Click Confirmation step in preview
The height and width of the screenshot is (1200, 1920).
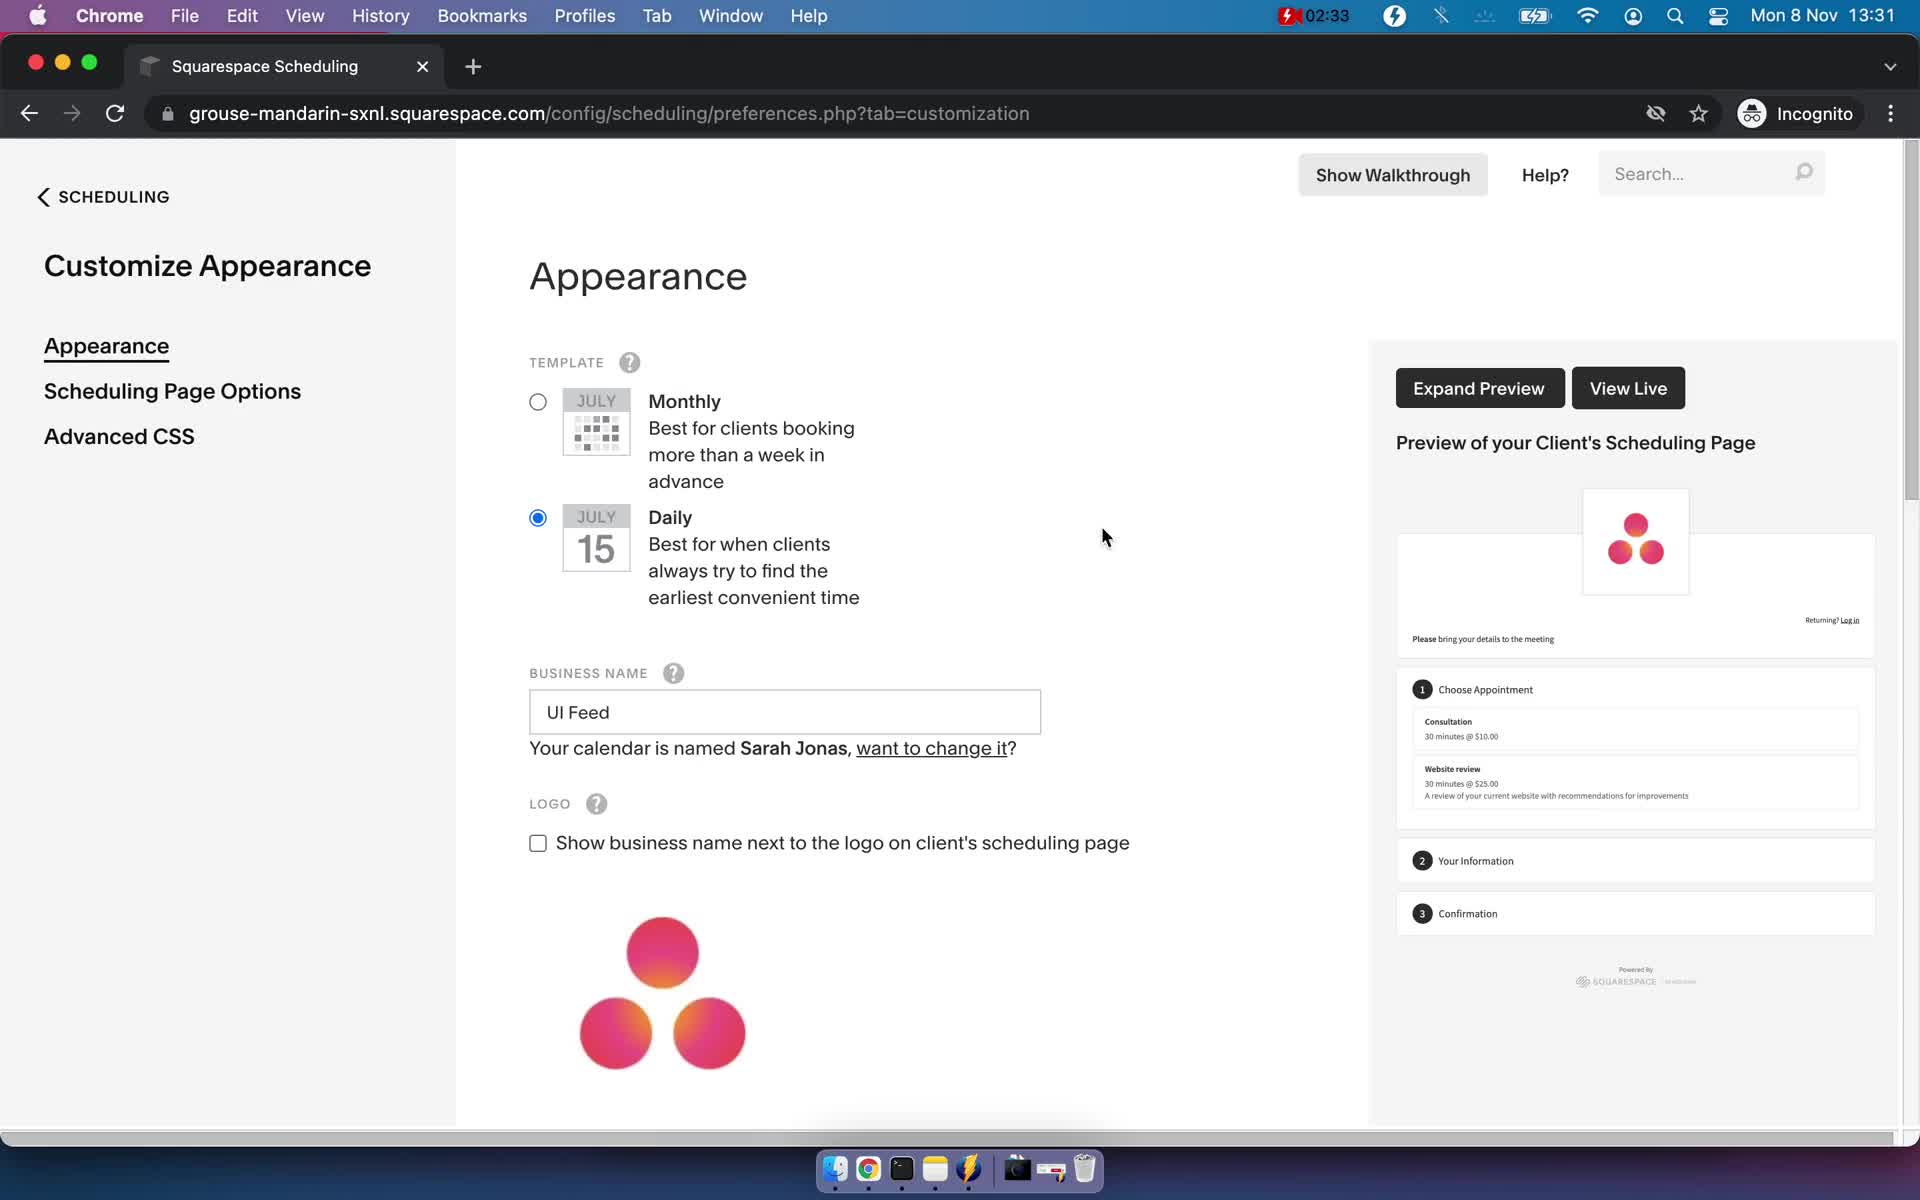1635,913
